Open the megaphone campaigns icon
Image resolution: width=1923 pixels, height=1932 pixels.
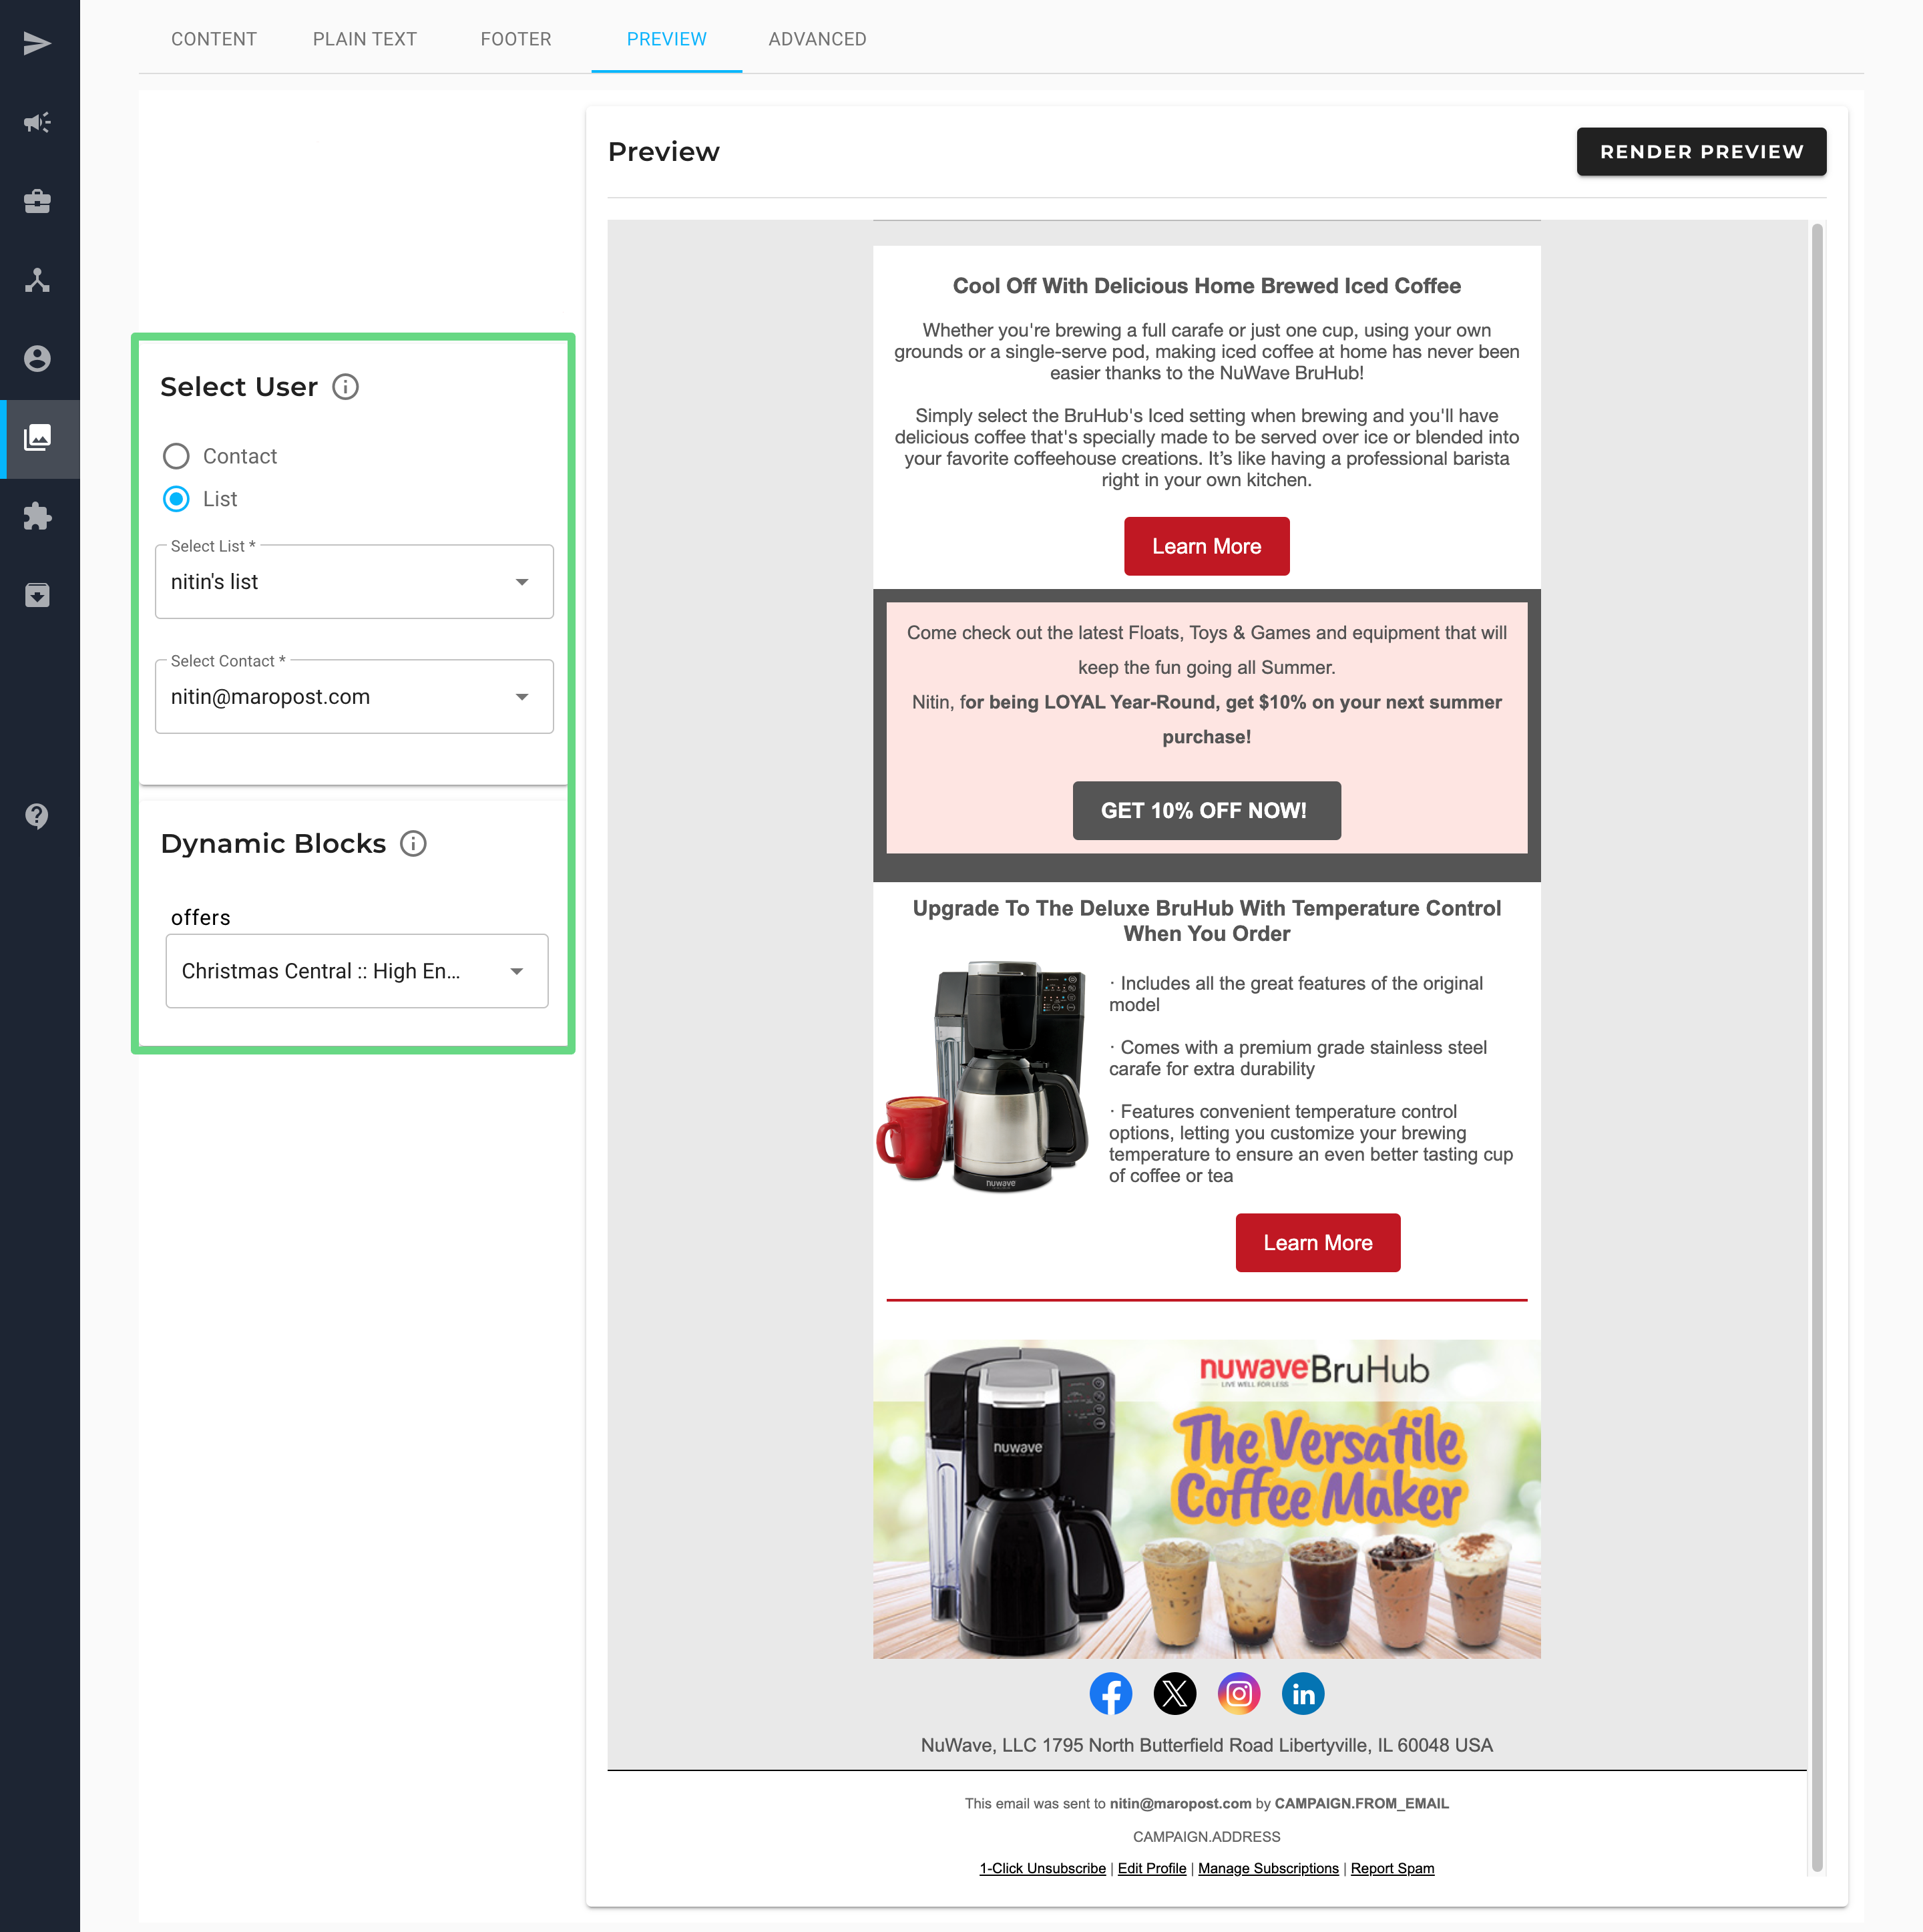[x=37, y=122]
